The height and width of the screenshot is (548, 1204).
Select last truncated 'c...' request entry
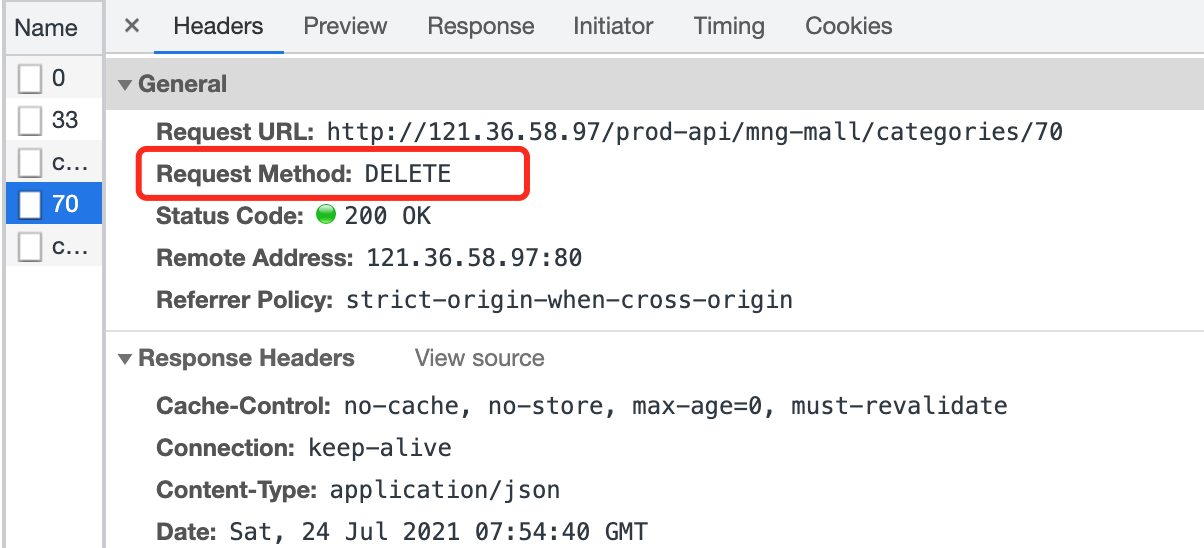tap(54, 247)
